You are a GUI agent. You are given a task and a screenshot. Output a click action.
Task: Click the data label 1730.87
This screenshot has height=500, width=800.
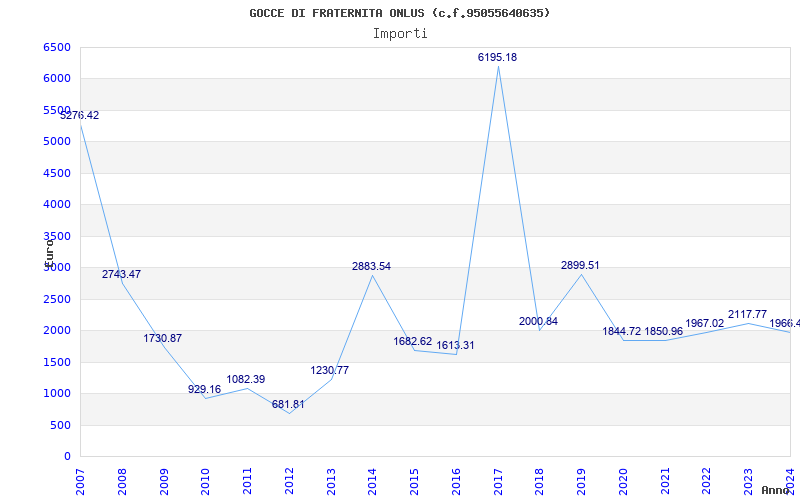pos(163,338)
